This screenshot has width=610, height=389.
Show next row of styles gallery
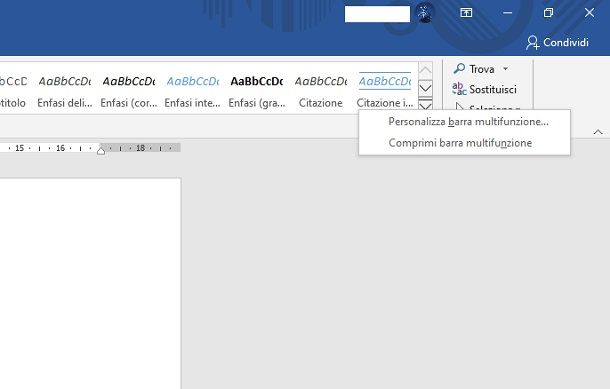[x=425, y=88]
